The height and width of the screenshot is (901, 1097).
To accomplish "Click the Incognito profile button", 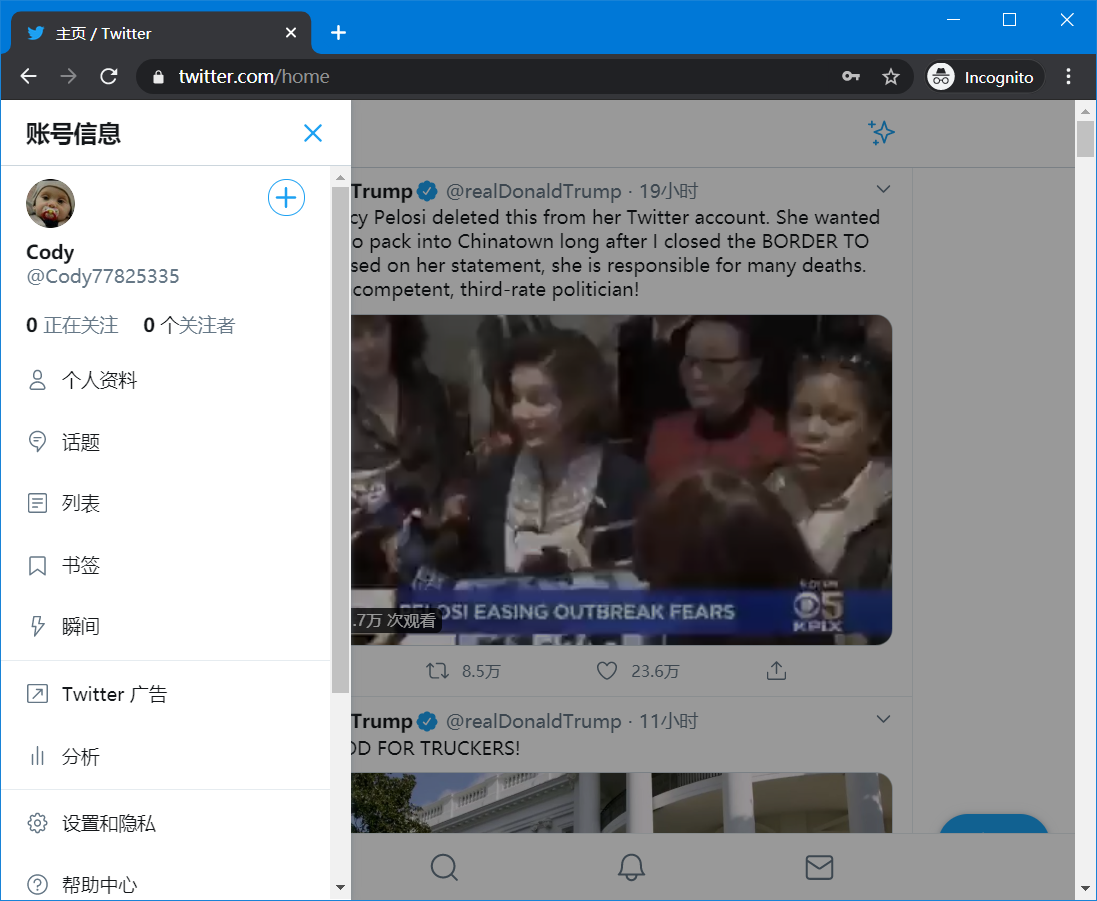I will tap(984, 77).
